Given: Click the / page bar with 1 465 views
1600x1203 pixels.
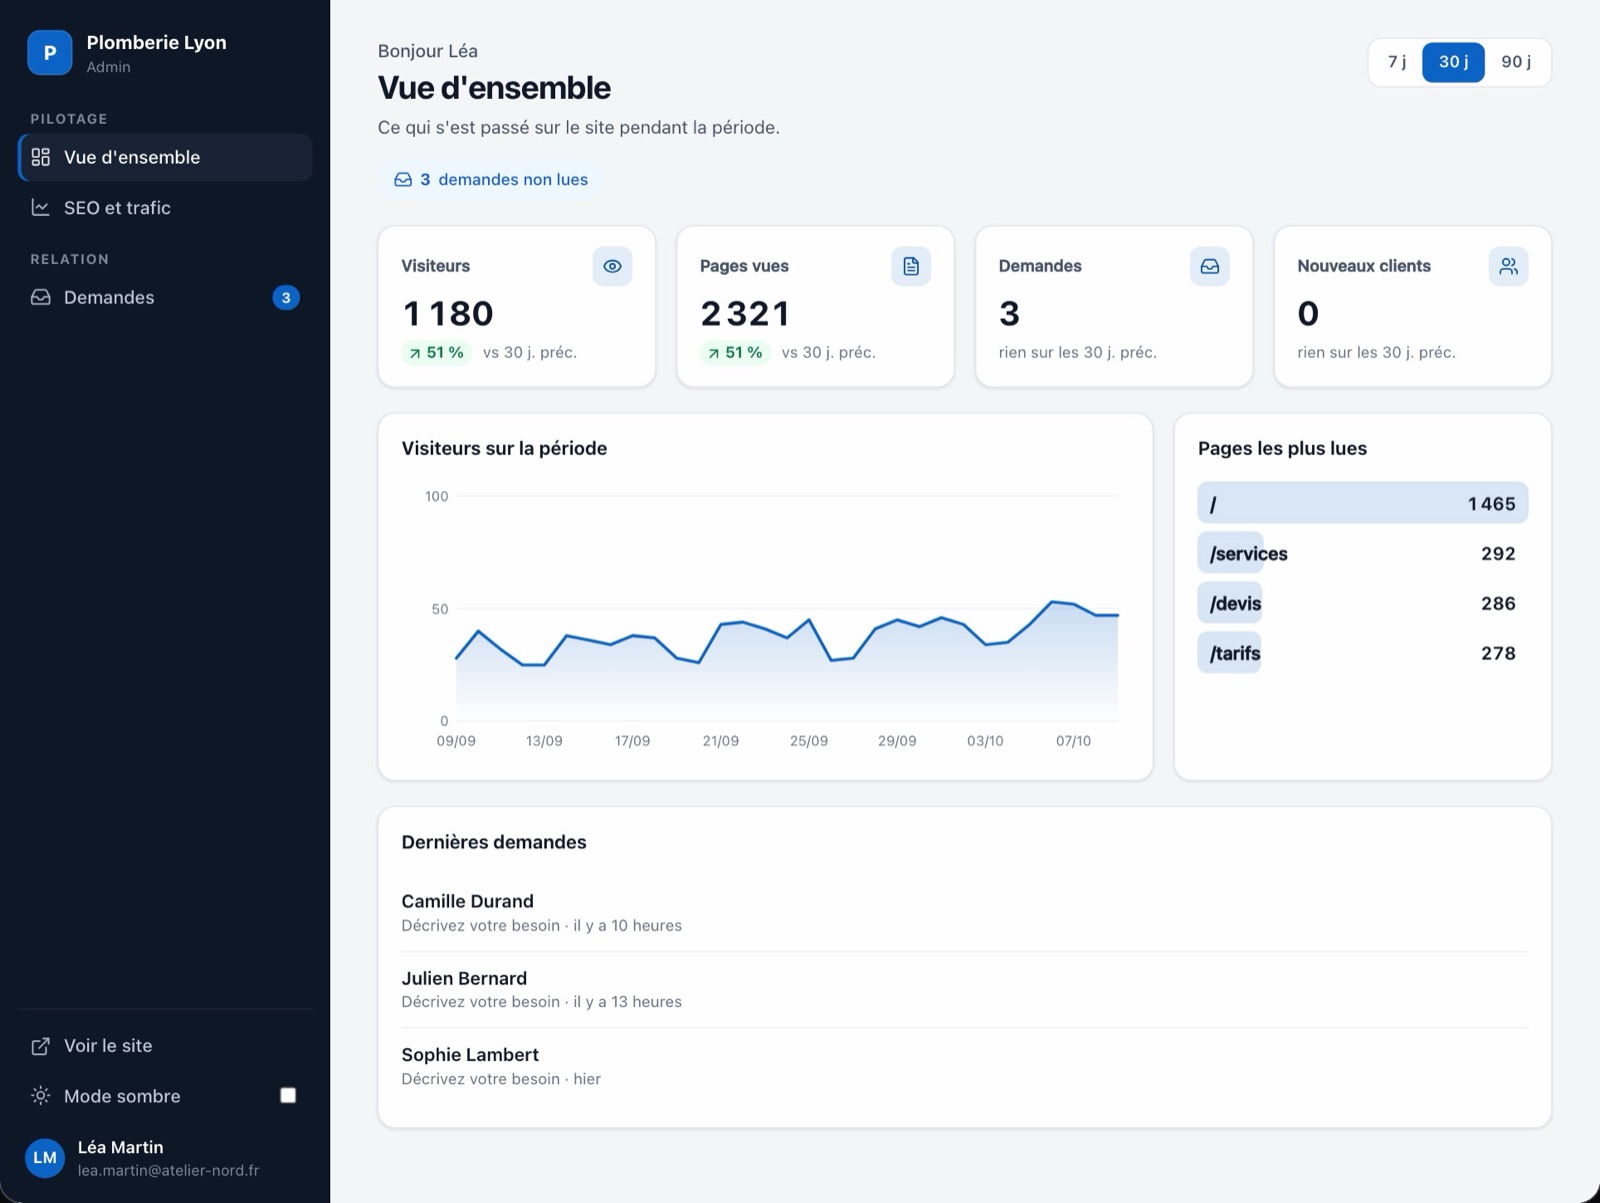Looking at the screenshot, I should pos(1362,503).
